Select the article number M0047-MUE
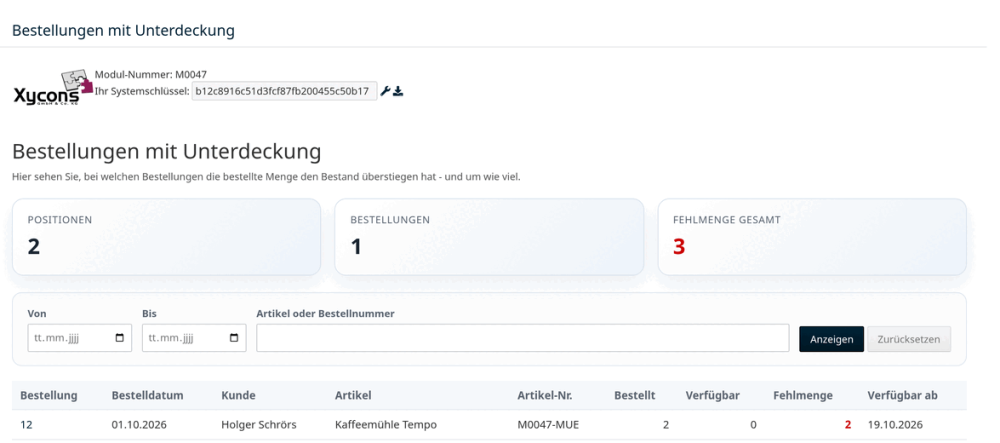 click(548, 425)
